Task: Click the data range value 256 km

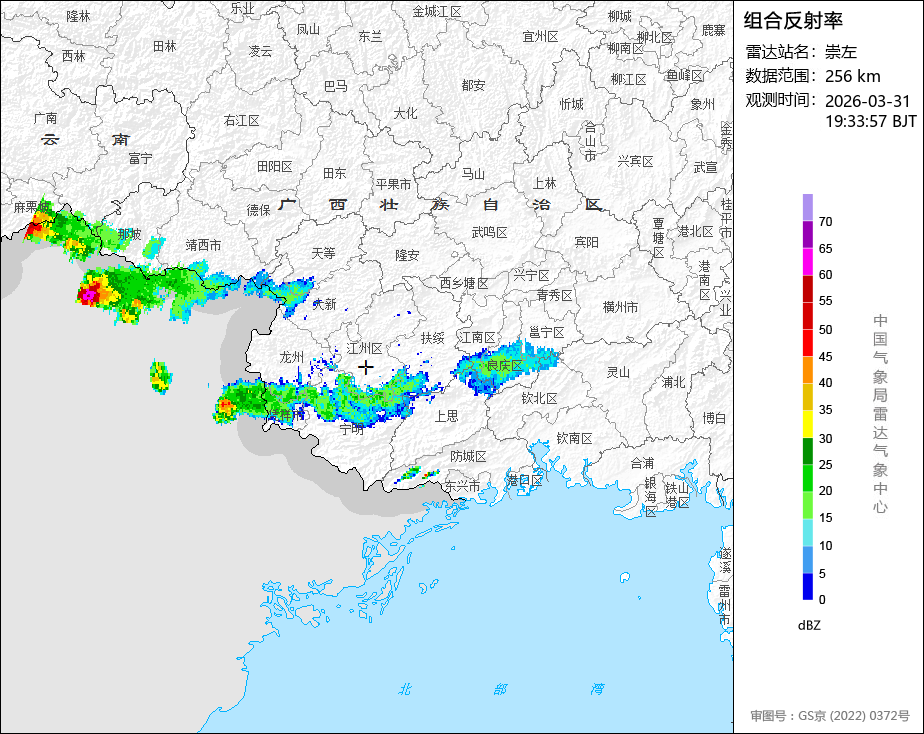Action: pos(852,77)
